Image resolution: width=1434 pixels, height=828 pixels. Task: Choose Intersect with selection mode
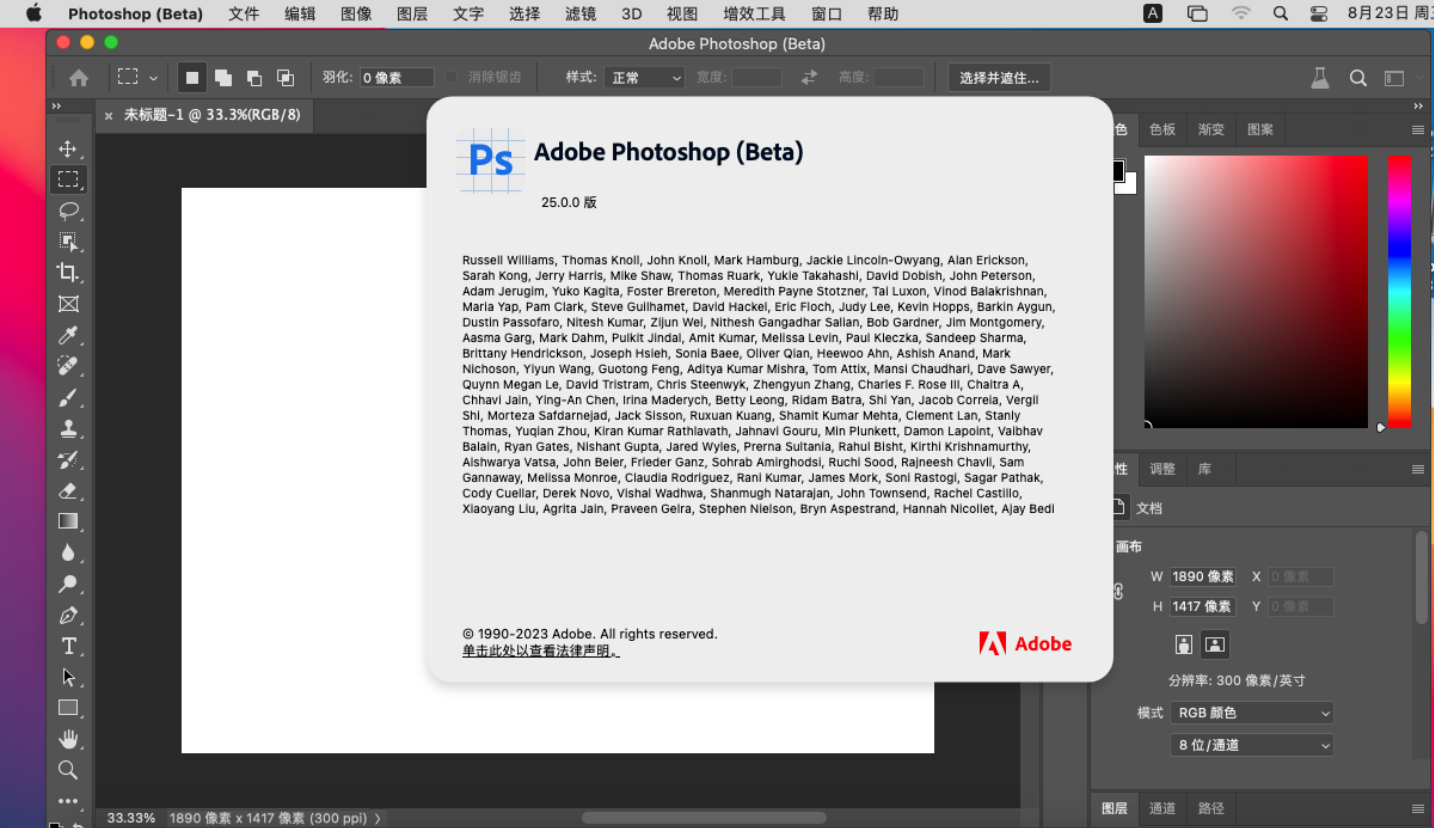pyautogui.click(x=285, y=78)
